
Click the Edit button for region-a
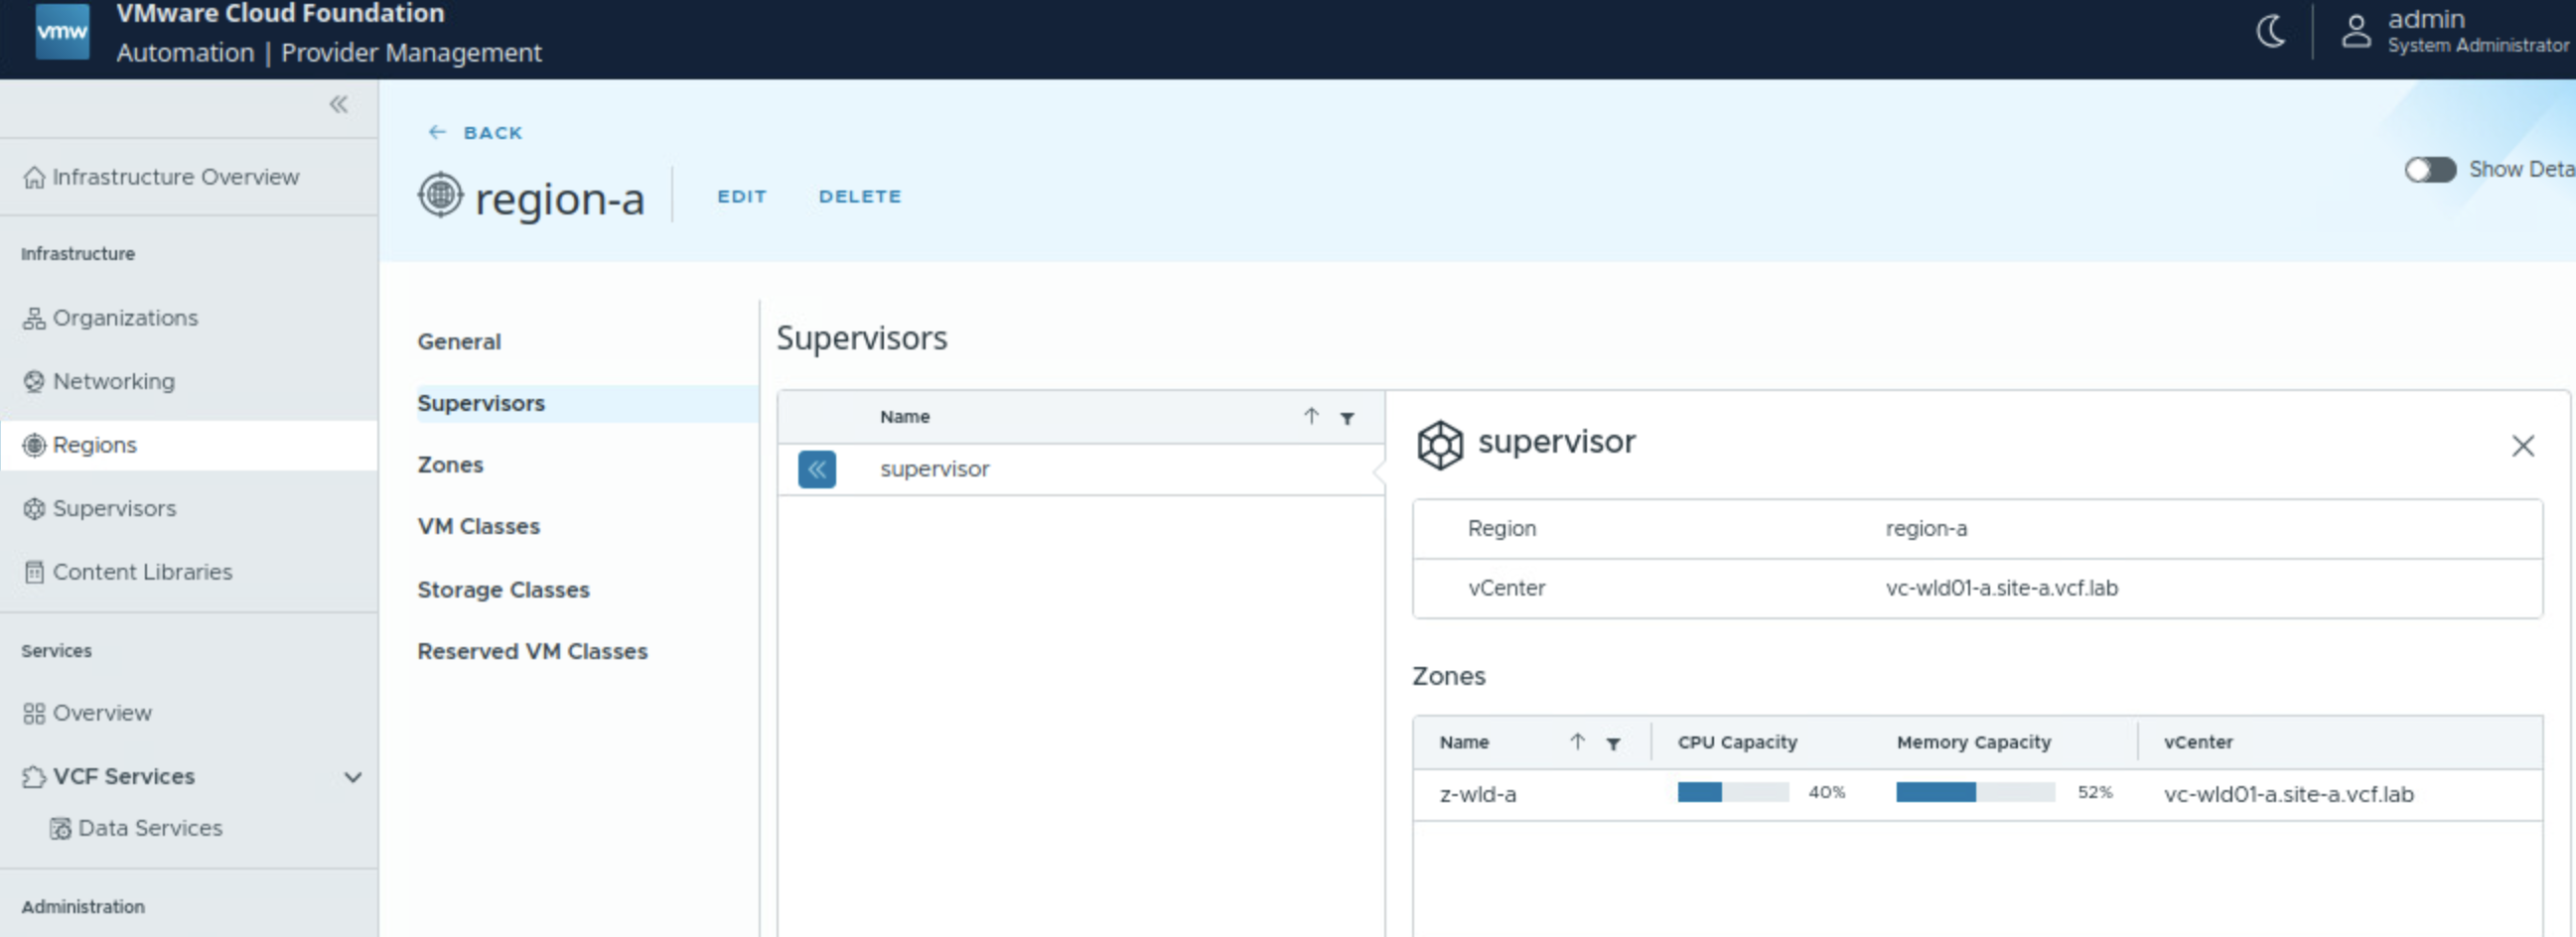pos(741,197)
